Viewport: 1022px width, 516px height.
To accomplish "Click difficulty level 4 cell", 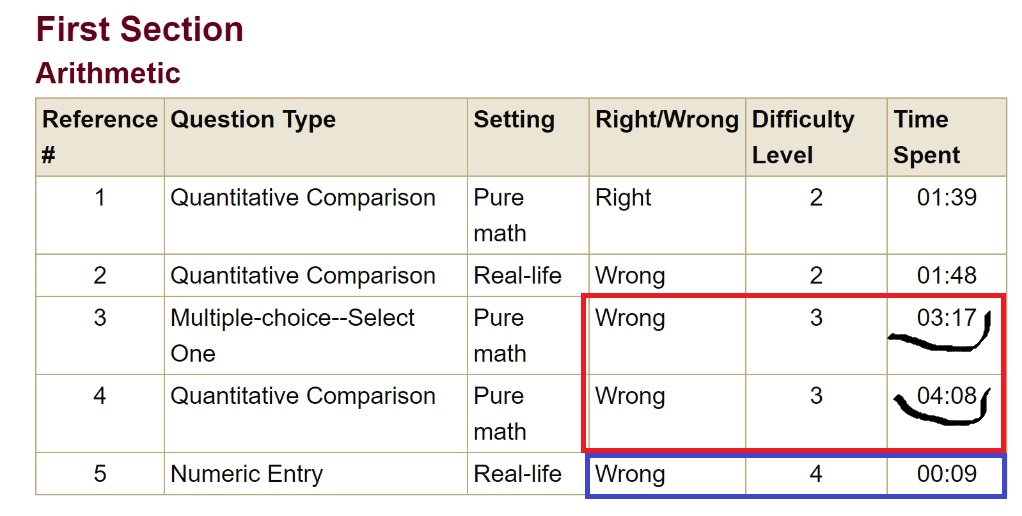I will tap(816, 474).
